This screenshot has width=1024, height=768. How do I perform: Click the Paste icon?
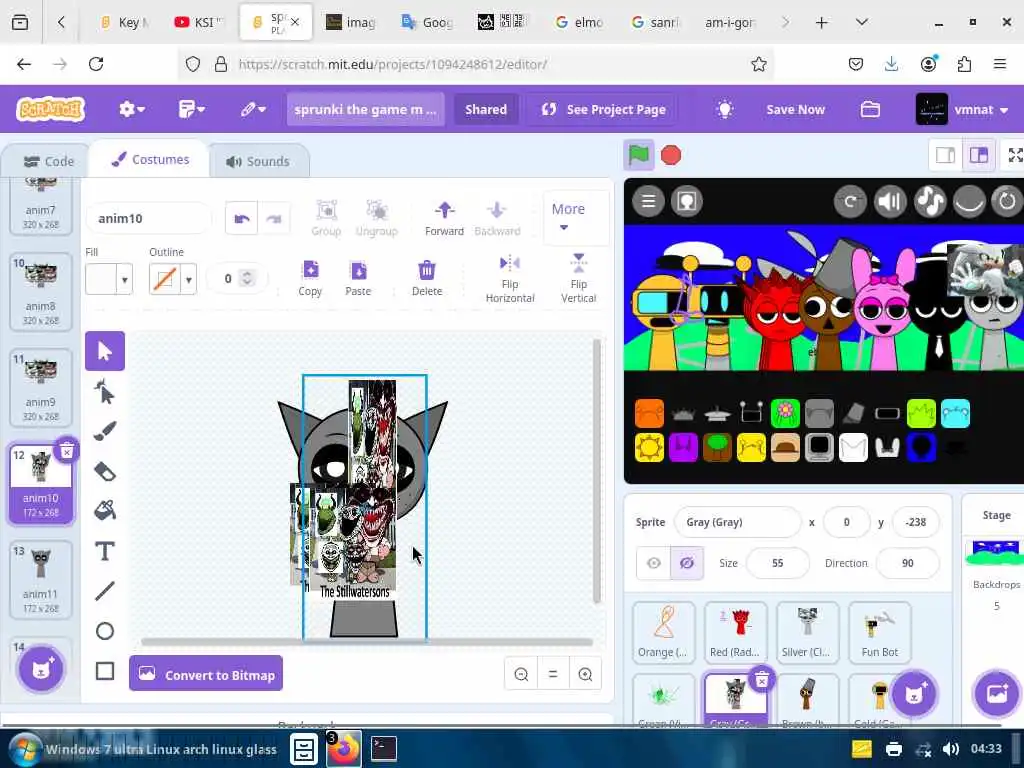click(358, 278)
